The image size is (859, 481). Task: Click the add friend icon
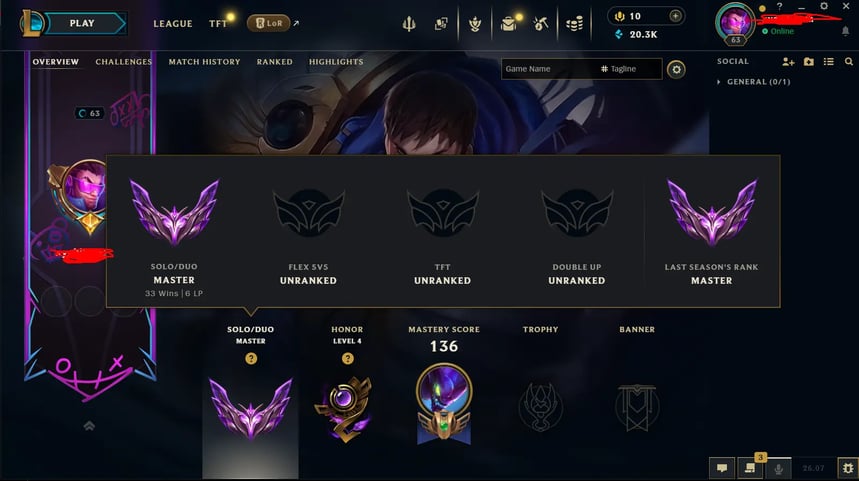pos(788,62)
